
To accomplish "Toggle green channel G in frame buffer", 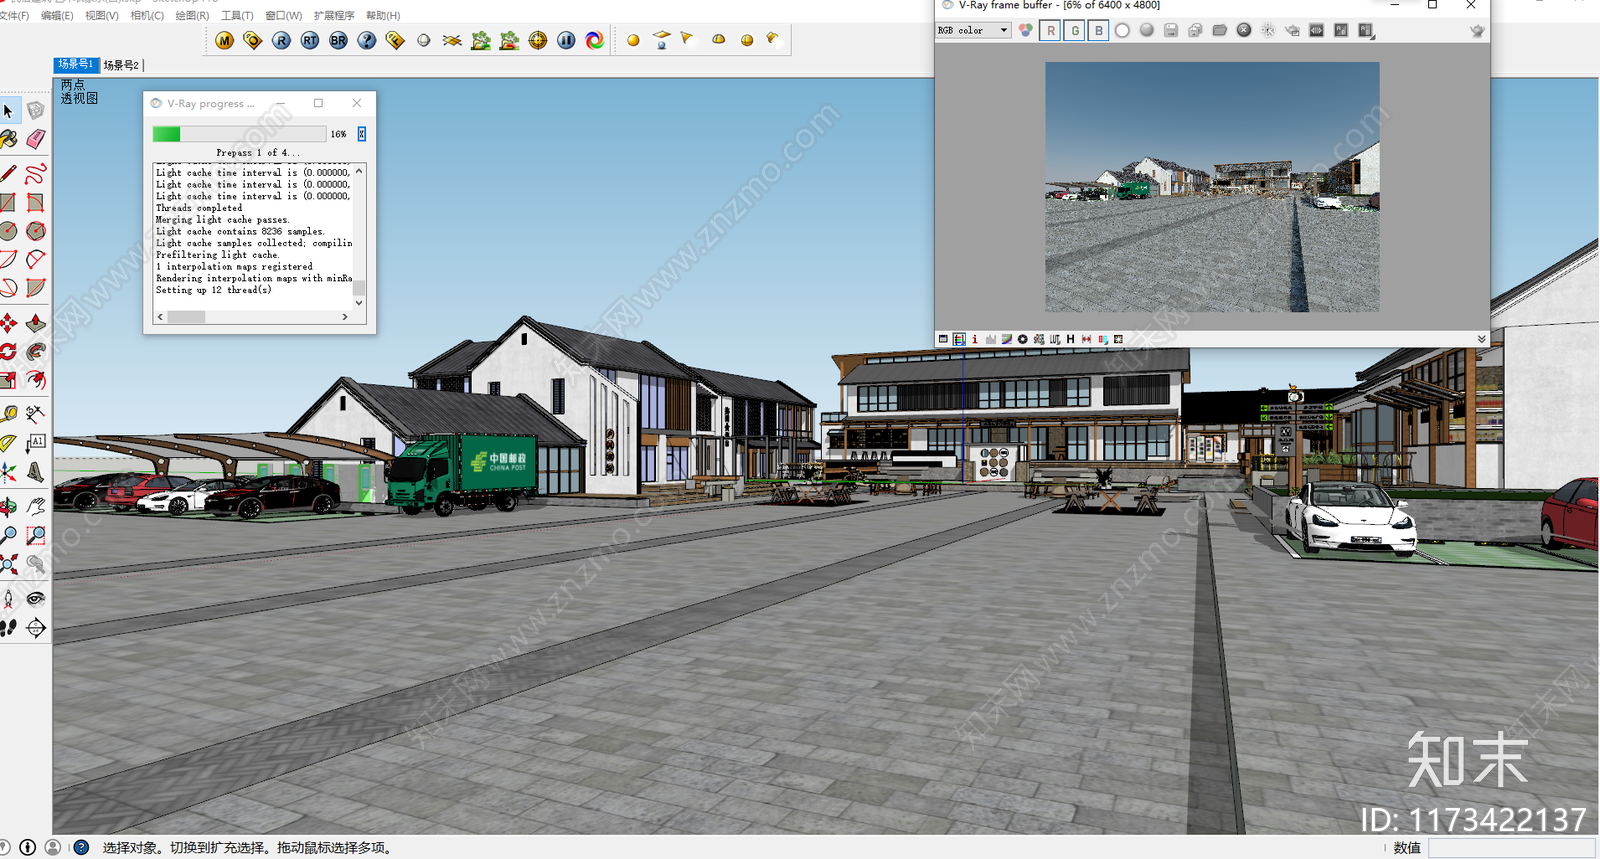I will pos(1075,31).
